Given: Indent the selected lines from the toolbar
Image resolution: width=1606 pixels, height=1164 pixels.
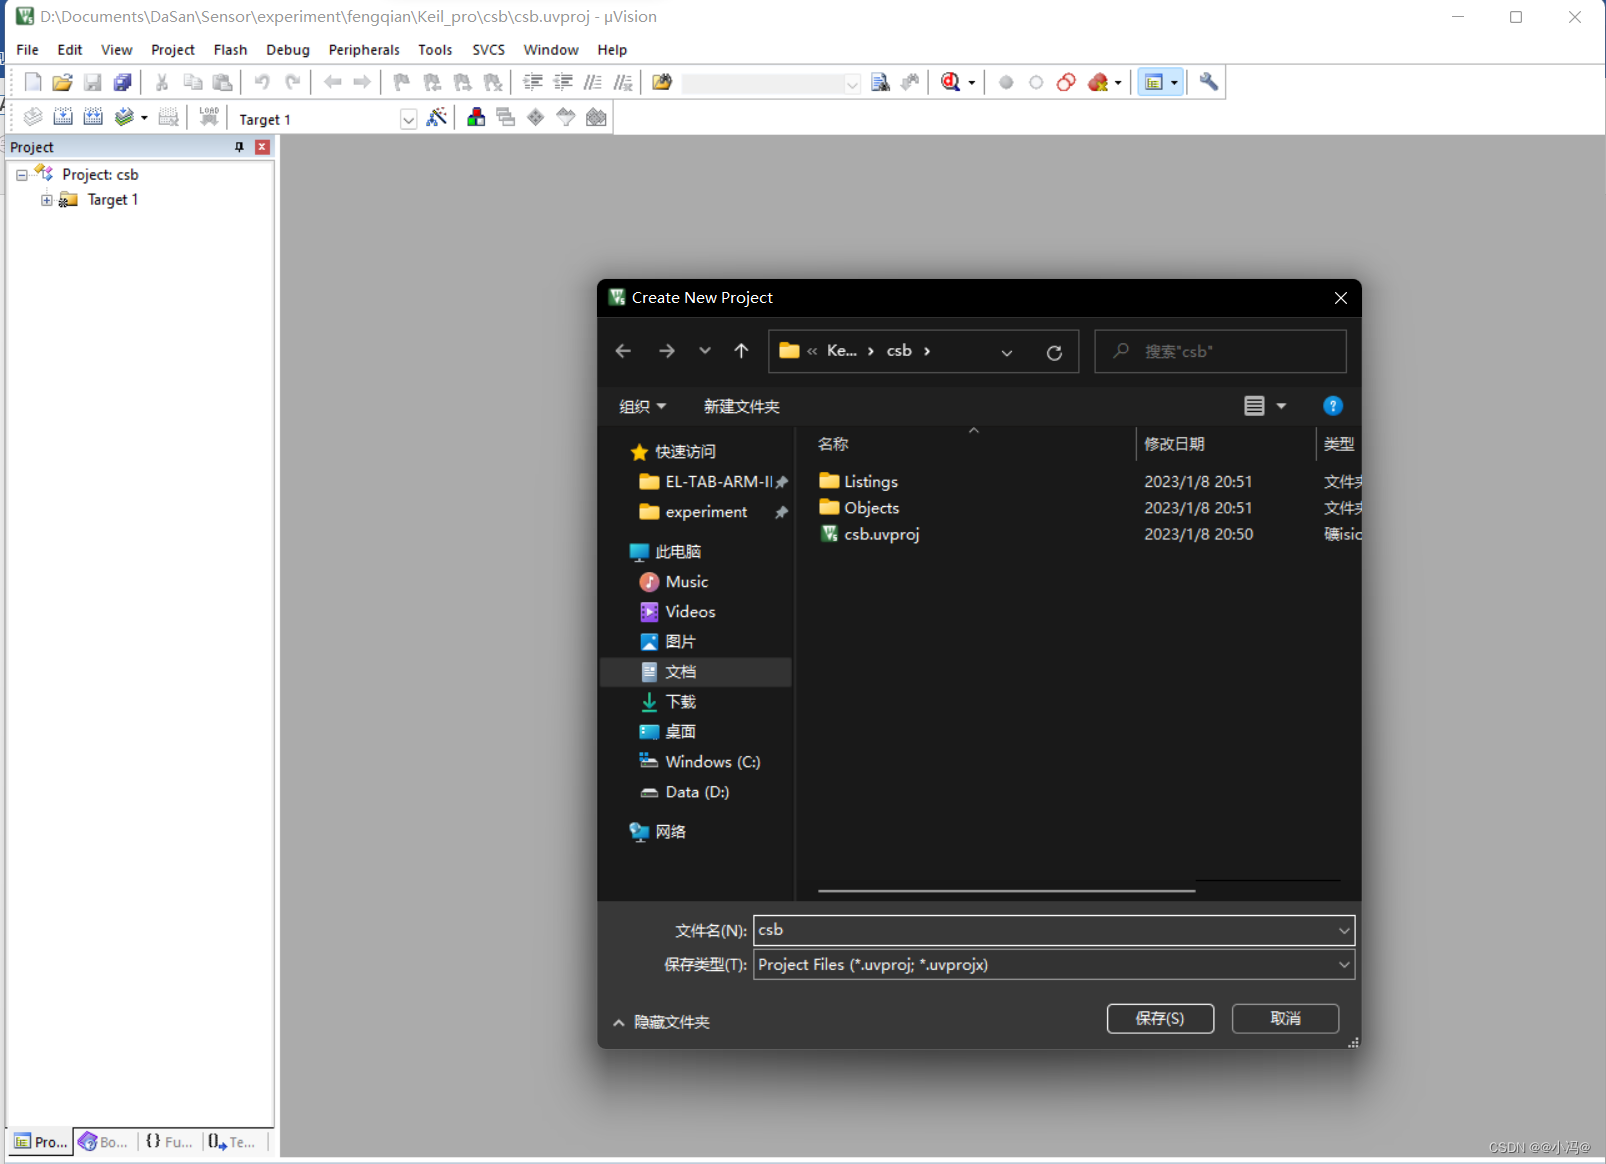Looking at the screenshot, I should 533,82.
